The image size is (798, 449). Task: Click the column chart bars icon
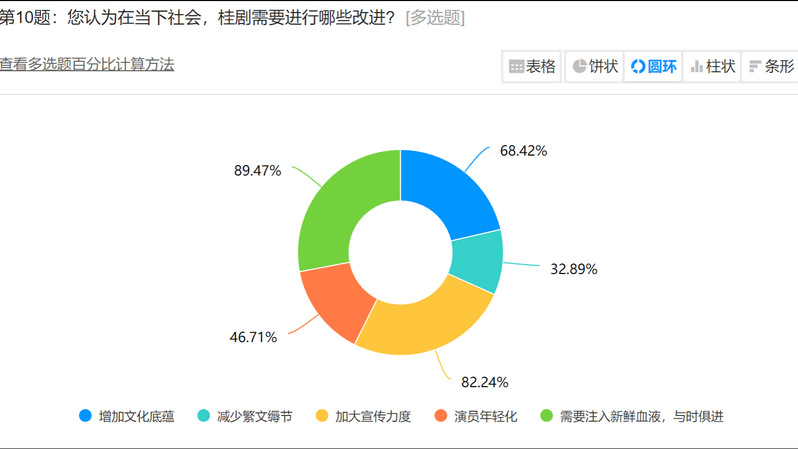coord(697,67)
